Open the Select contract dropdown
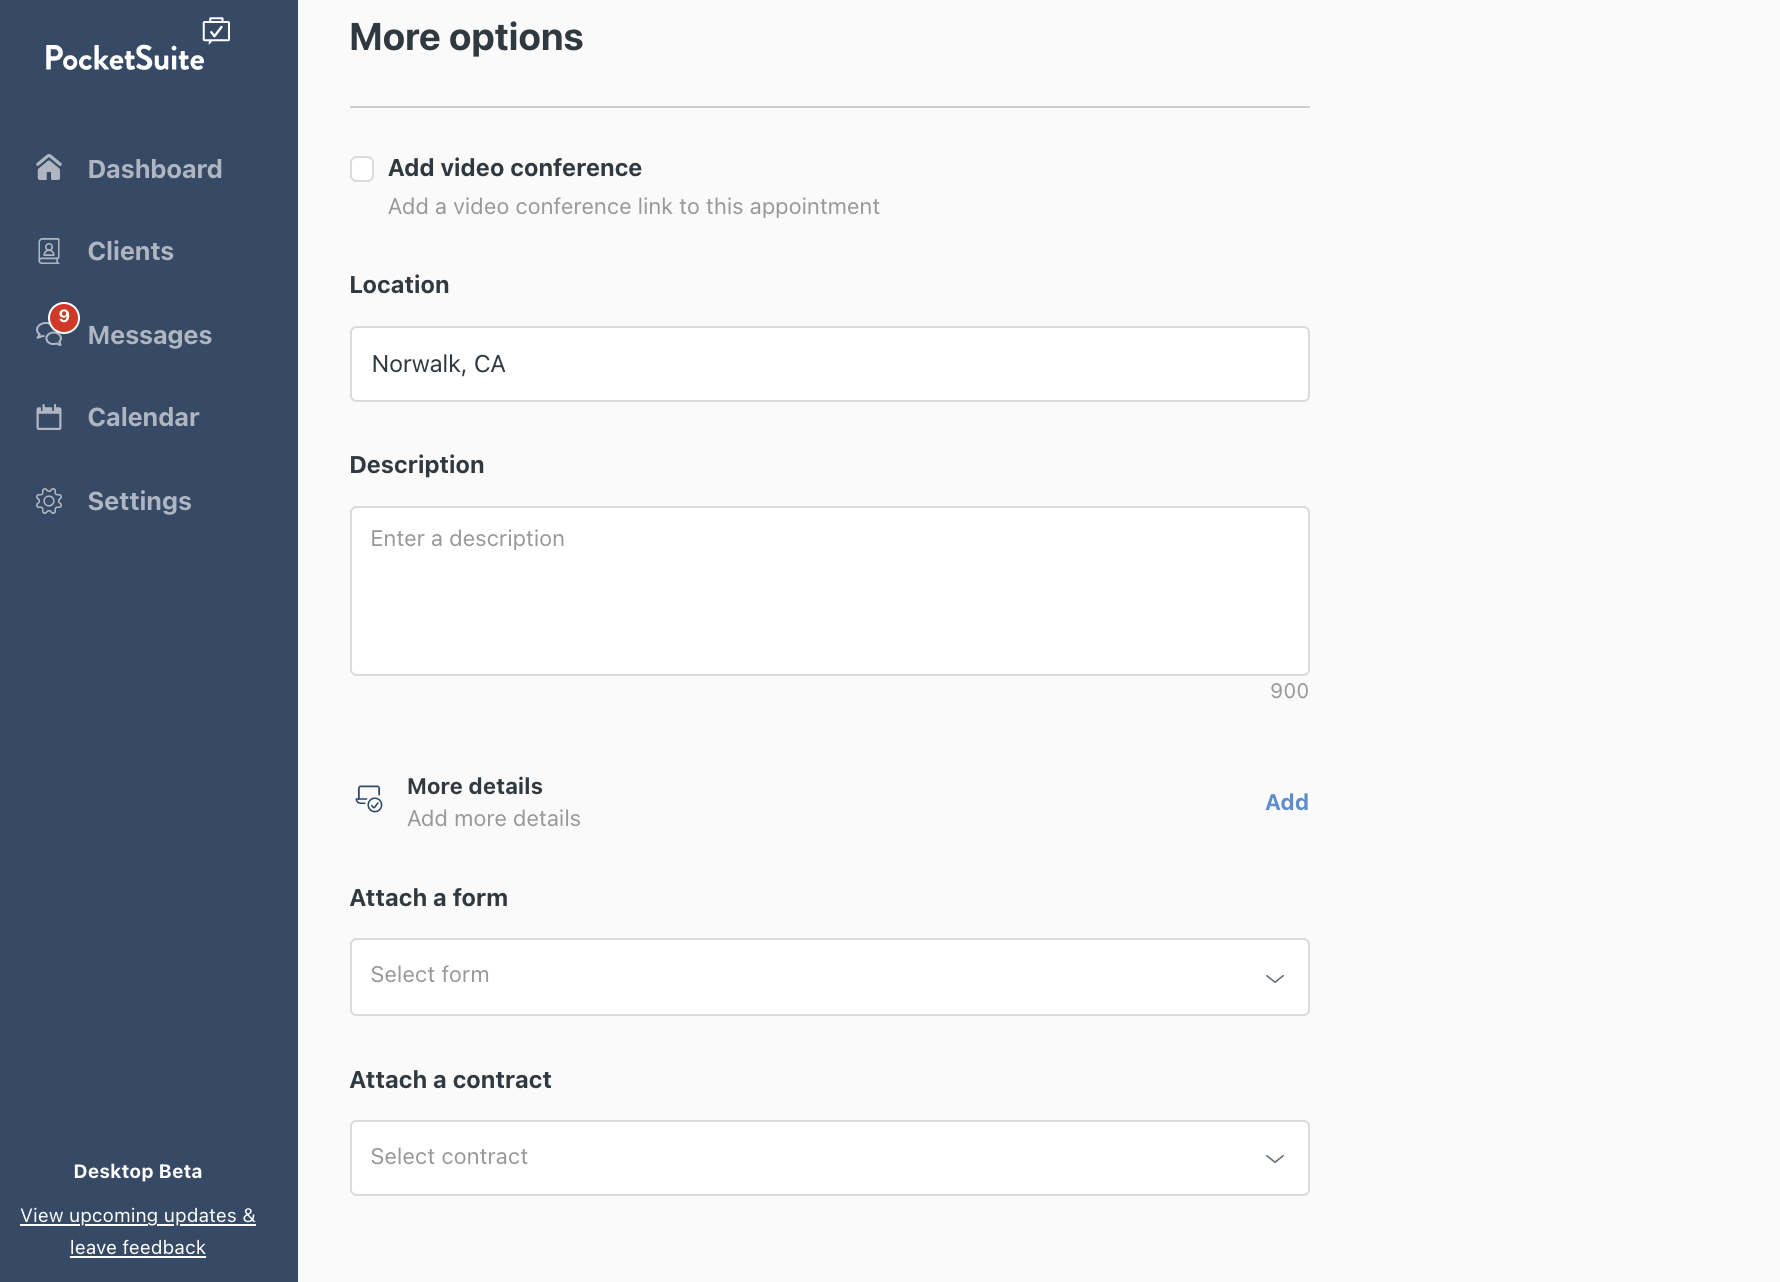Viewport: 1780px width, 1282px height. (830, 1158)
